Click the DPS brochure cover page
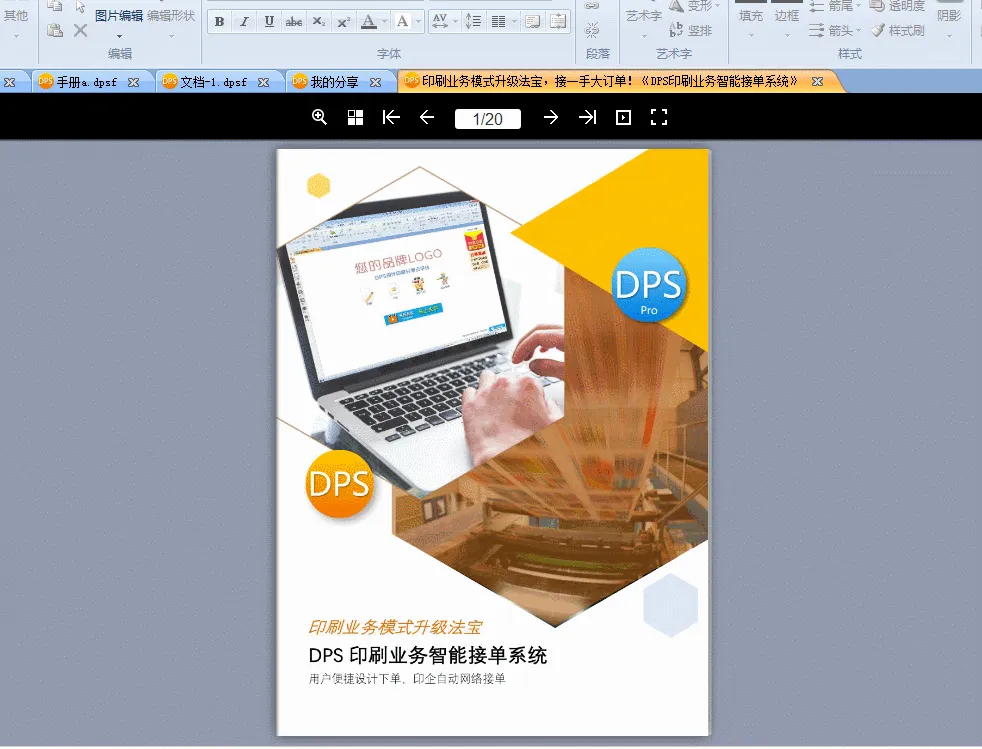This screenshot has width=982, height=749. click(x=493, y=442)
